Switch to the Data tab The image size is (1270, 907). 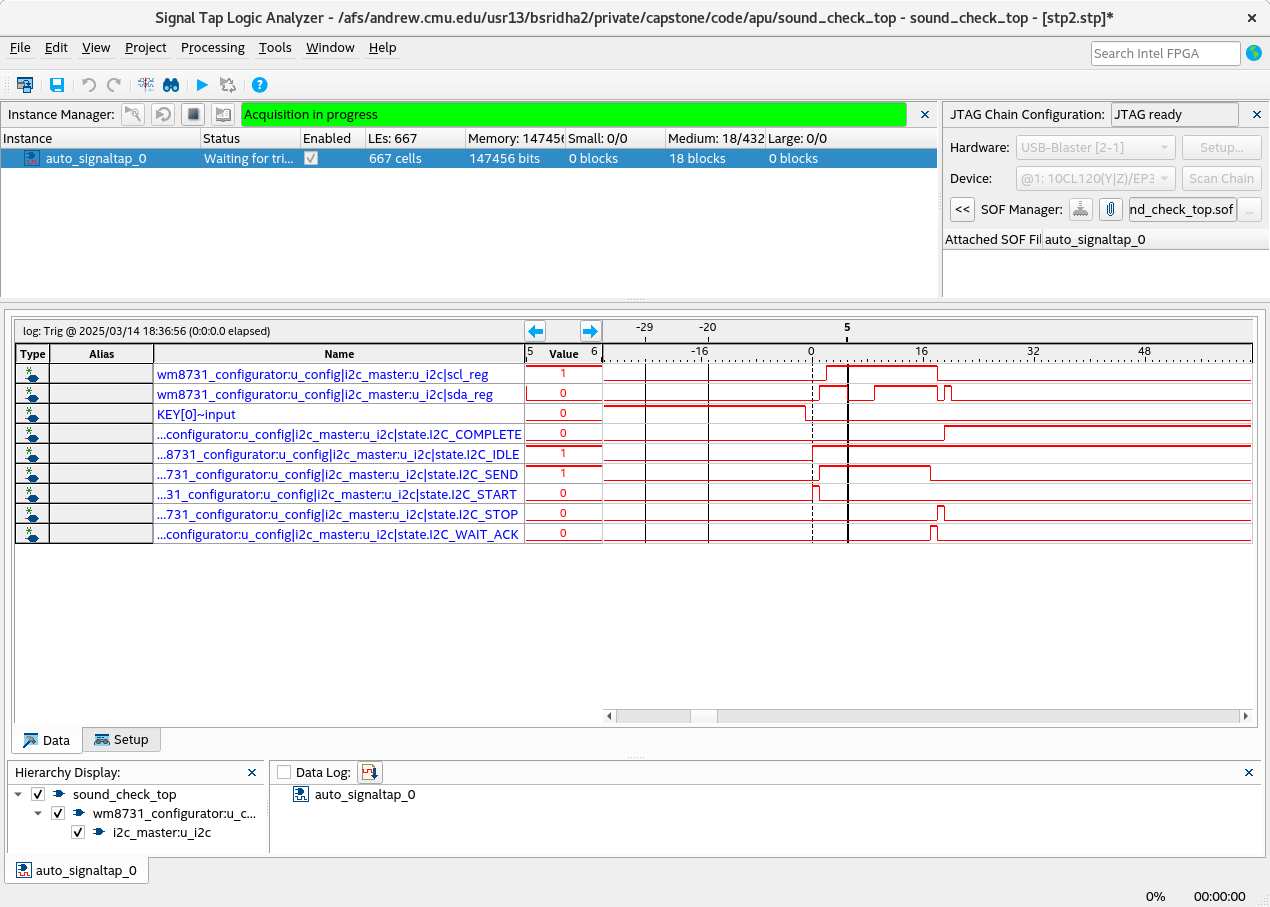tap(47, 740)
